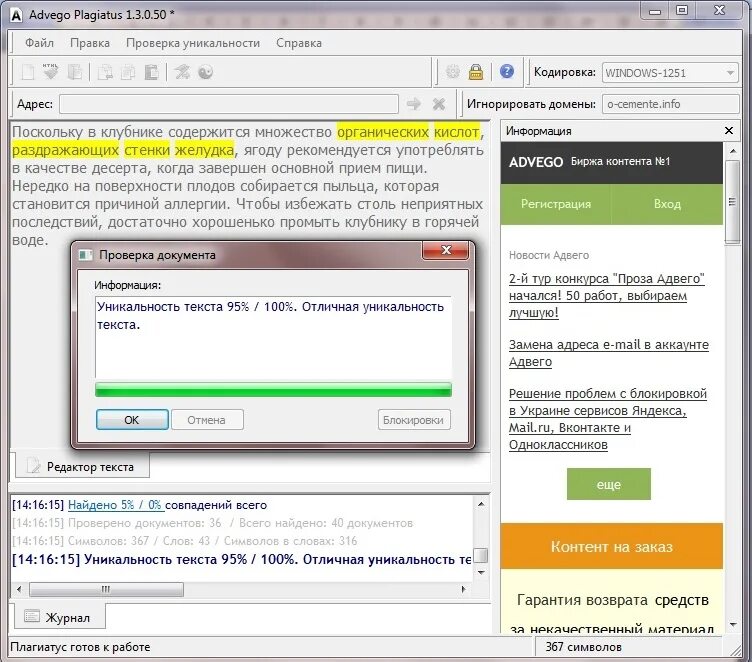752x662 pixels.
Task: Open link Замена адреса e-mail в аккаунте
Action: (609, 353)
